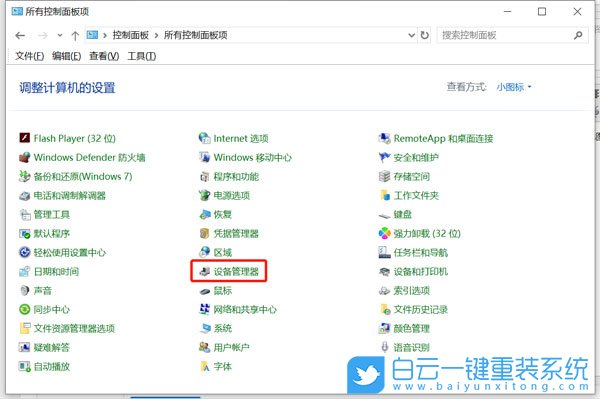Screen dimensions: 600x399
Task: Open the 颜色管理 link
Action: 412,328
